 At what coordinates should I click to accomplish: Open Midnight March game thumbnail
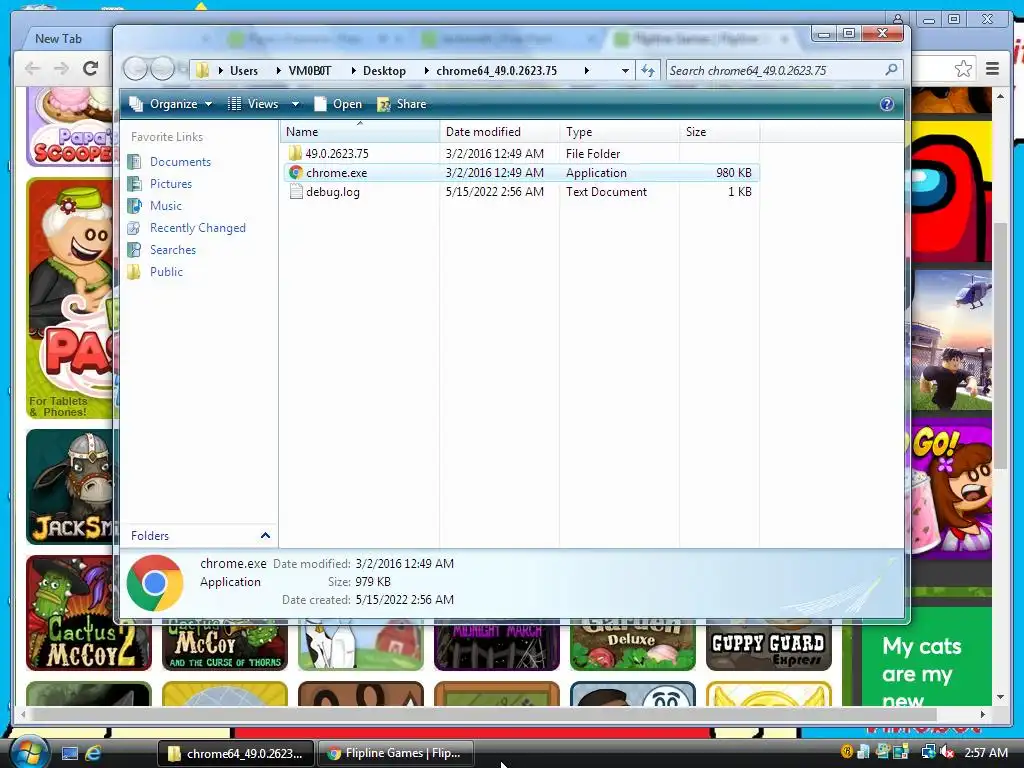tap(496, 644)
